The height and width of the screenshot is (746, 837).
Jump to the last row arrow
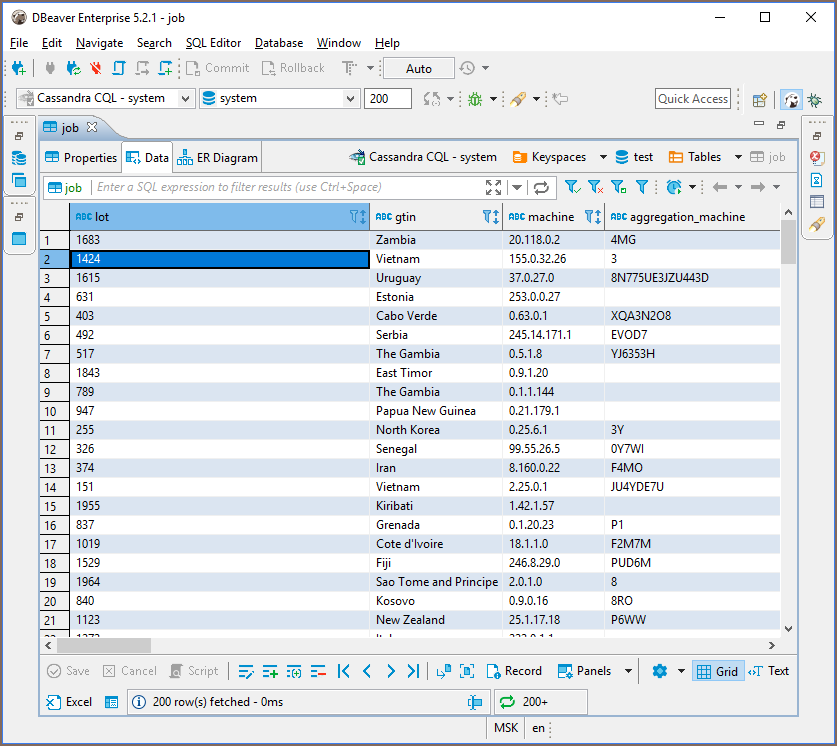(413, 671)
